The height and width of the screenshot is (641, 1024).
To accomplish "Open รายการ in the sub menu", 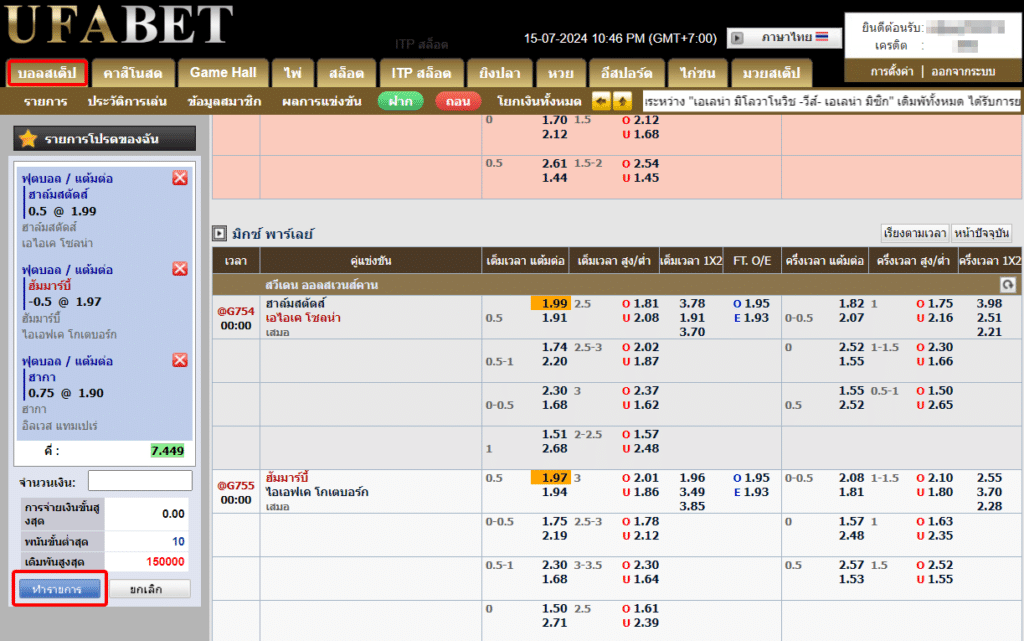I will [x=45, y=101].
